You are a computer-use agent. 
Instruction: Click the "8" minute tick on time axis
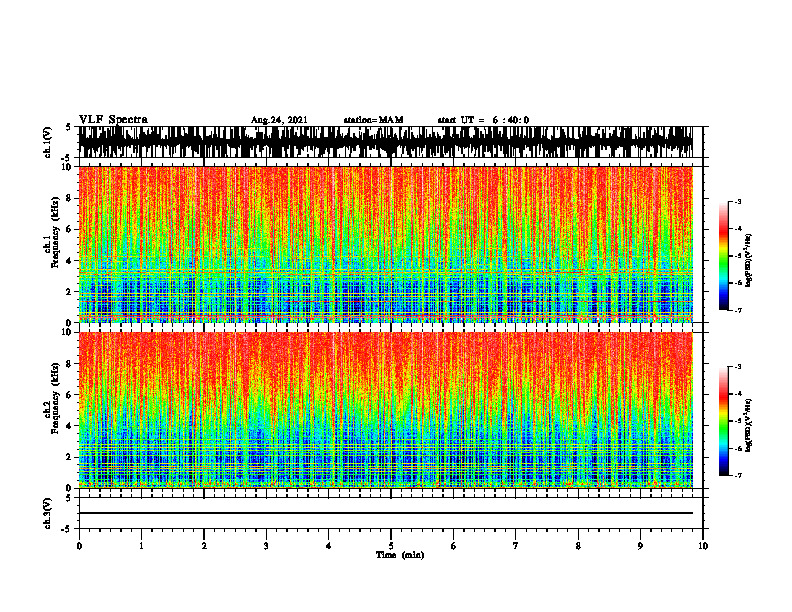tap(578, 546)
